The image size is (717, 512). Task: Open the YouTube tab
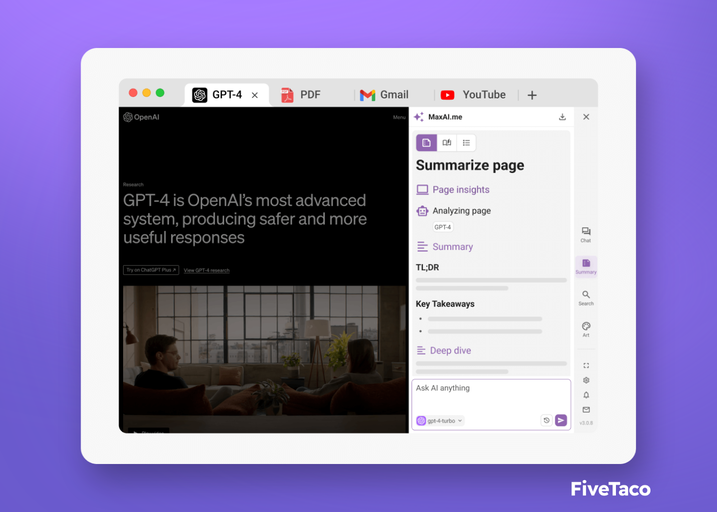tap(473, 95)
